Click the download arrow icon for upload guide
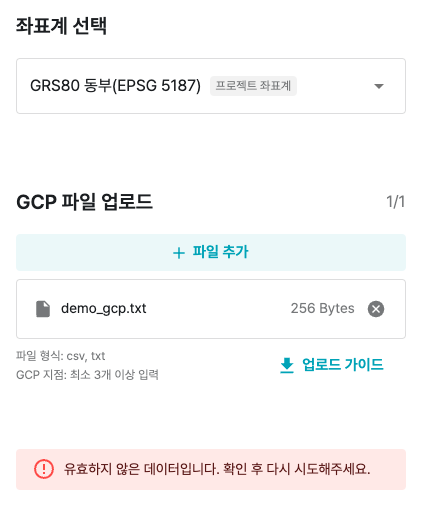Viewport: 423px width, 524px height. (287, 365)
